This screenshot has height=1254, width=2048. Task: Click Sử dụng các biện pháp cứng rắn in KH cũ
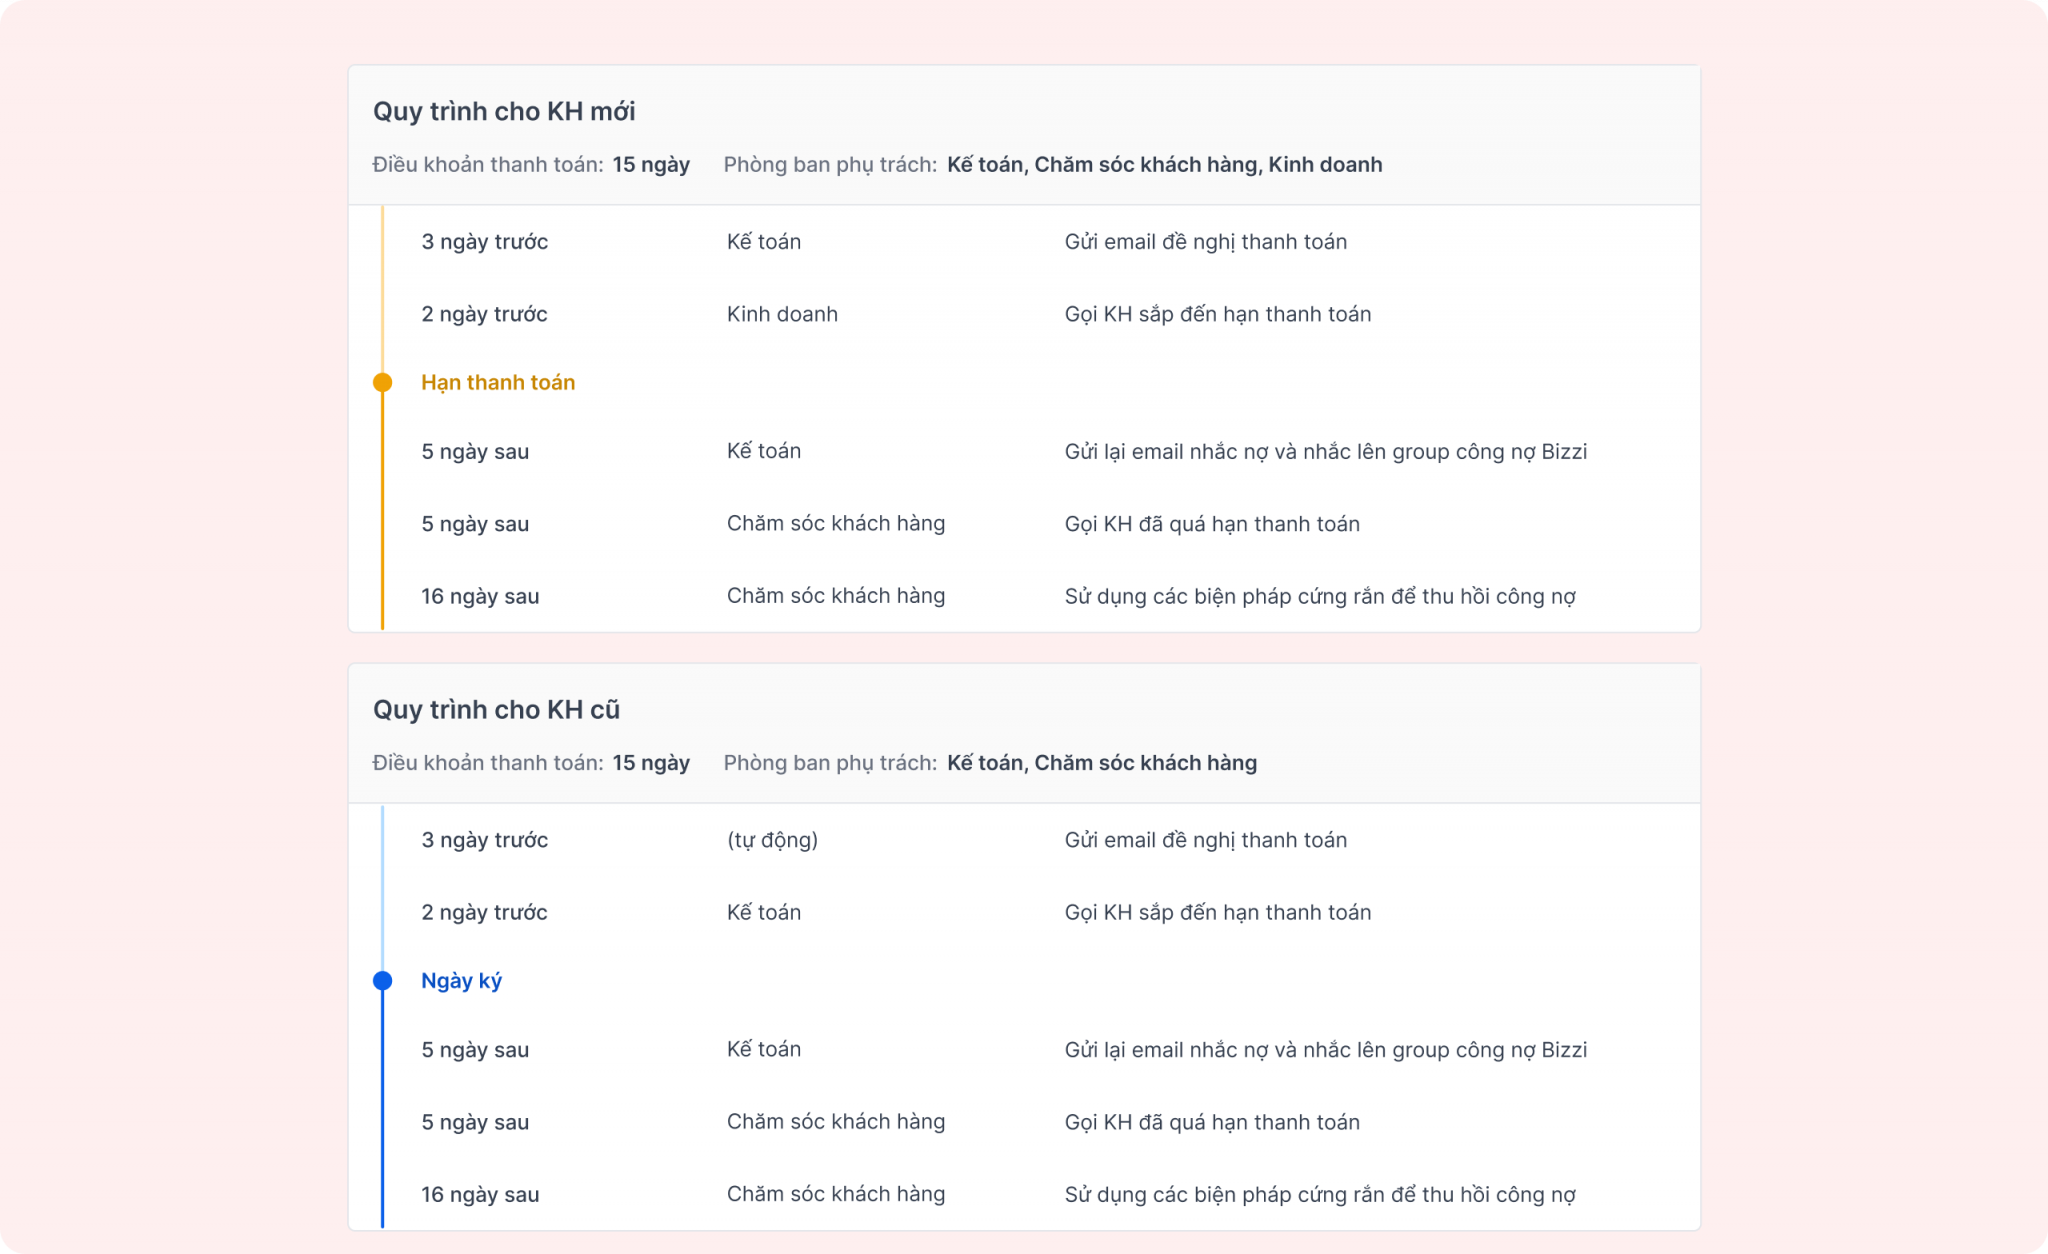point(1320,1194)
